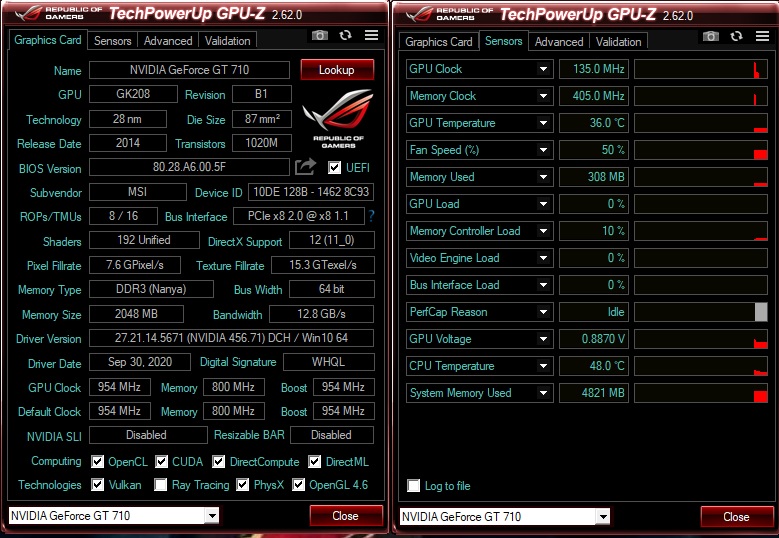Switch to the Validation tab in the left window
The image size is (779, 538).
tap(227, 41)
